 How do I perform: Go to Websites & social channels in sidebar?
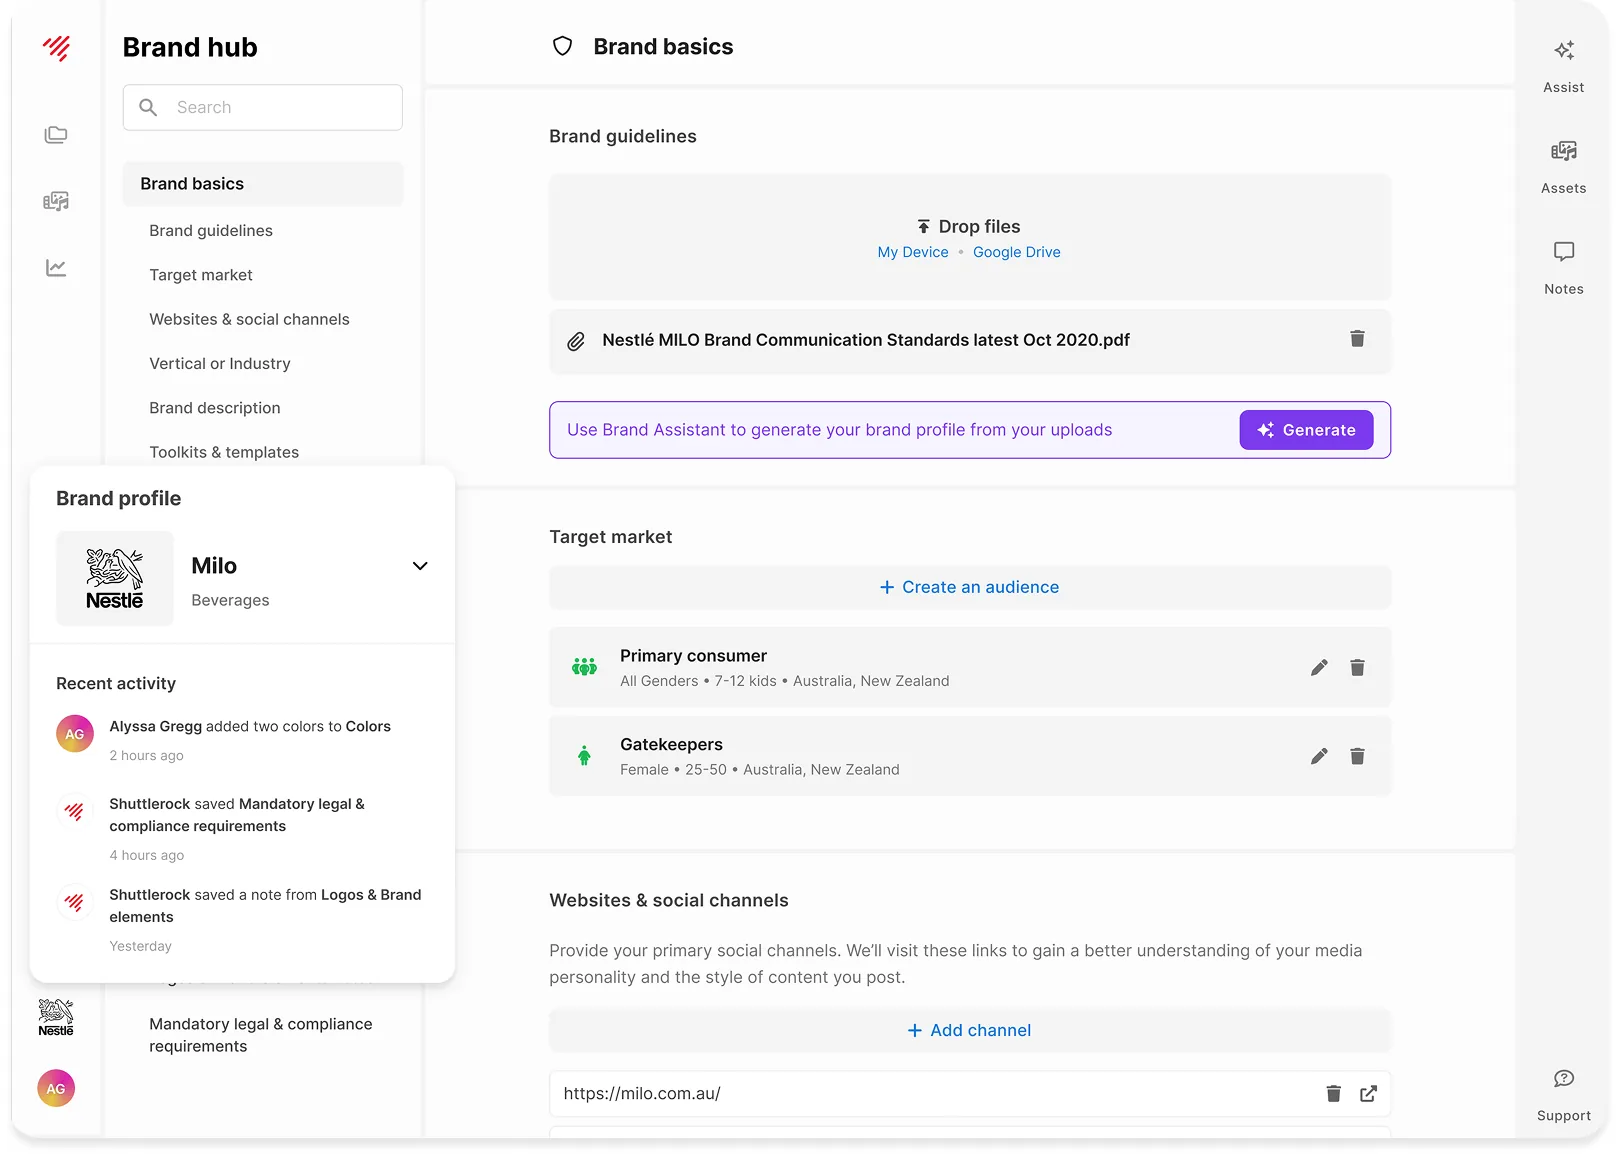249,319
